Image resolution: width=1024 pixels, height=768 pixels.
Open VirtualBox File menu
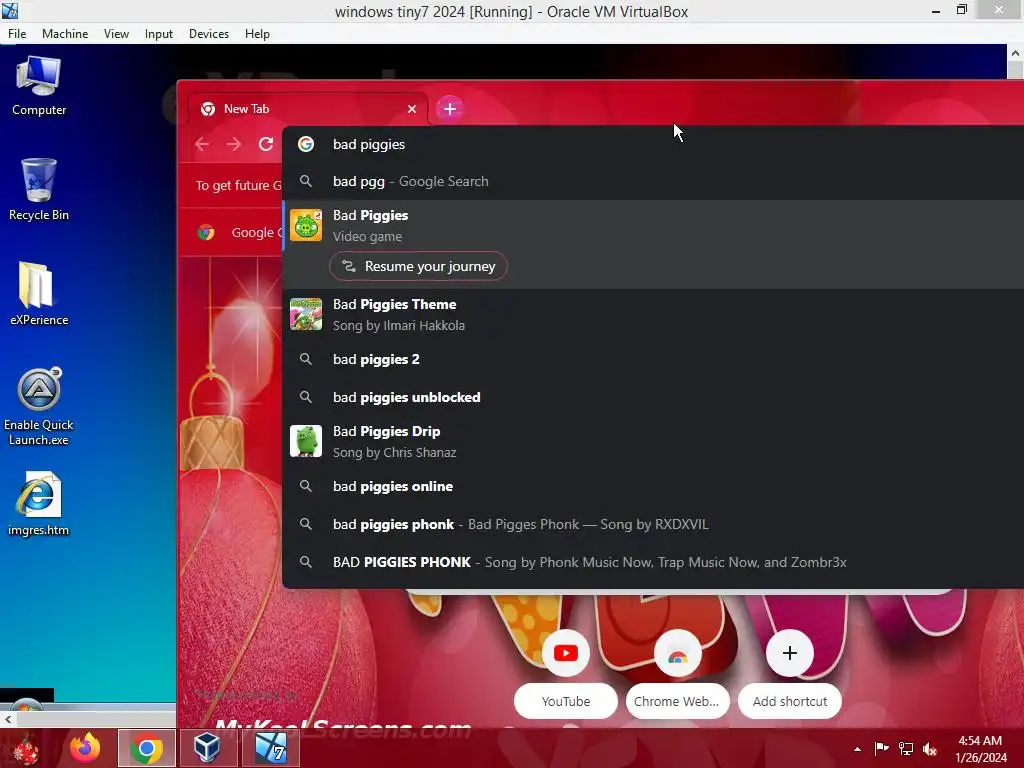17,34
